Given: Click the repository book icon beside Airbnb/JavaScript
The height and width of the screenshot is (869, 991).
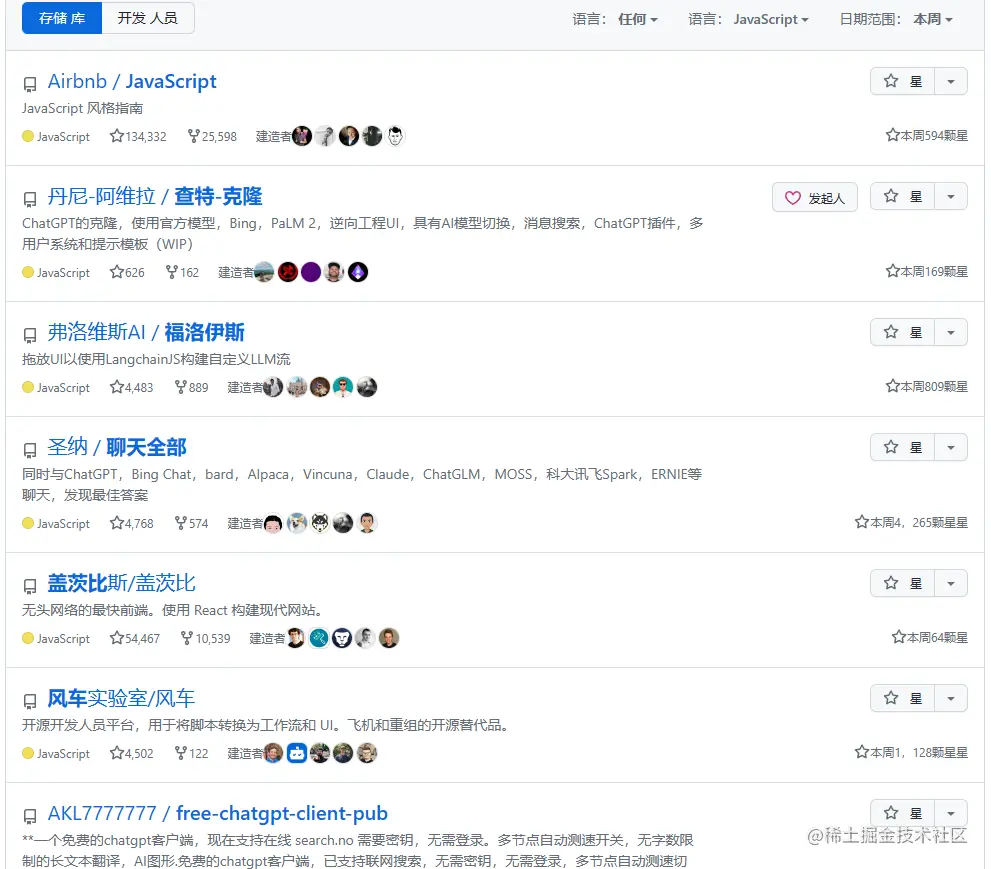Looking at the screenshot, I should click(29, 84).
